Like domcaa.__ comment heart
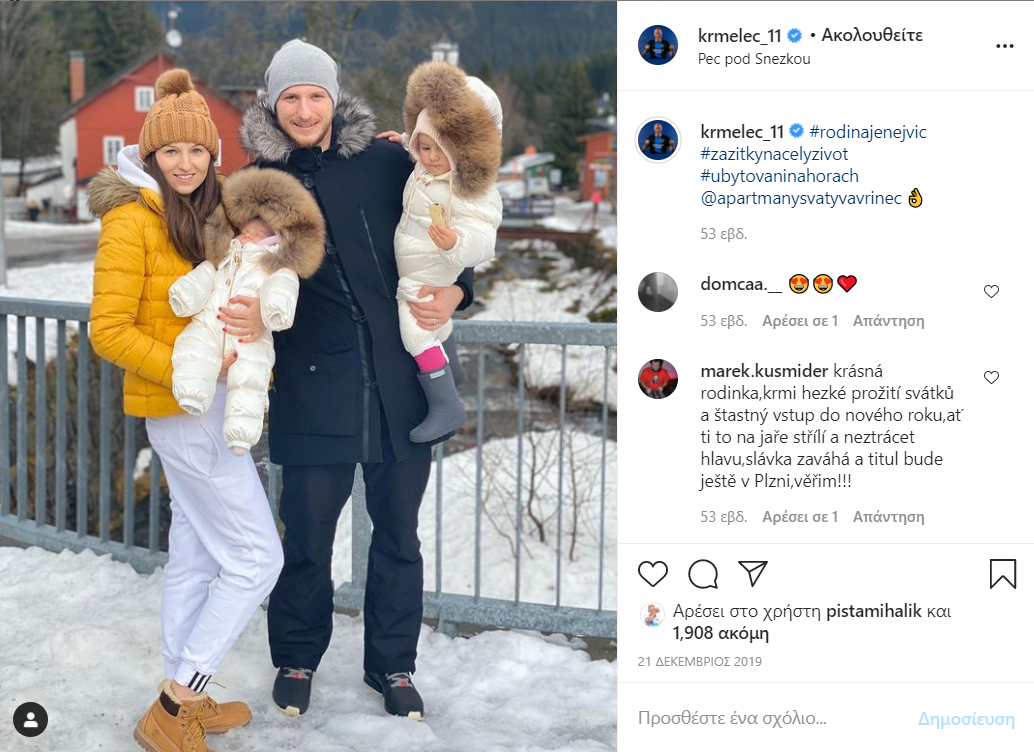 (991, 292)
